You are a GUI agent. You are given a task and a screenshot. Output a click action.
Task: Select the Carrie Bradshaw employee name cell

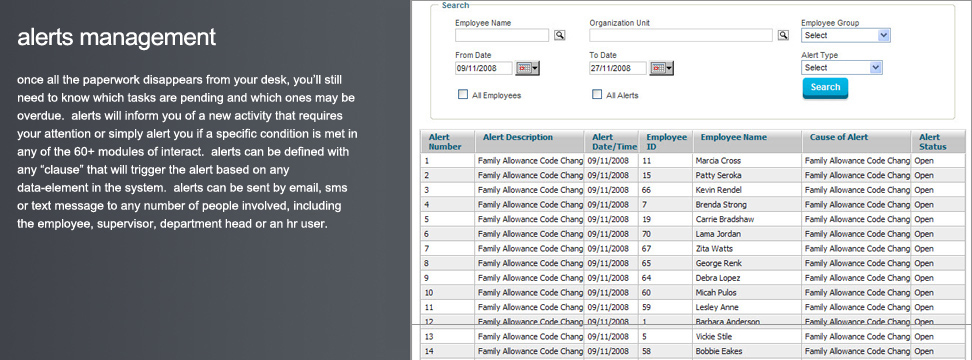click(x=748, y=219)
